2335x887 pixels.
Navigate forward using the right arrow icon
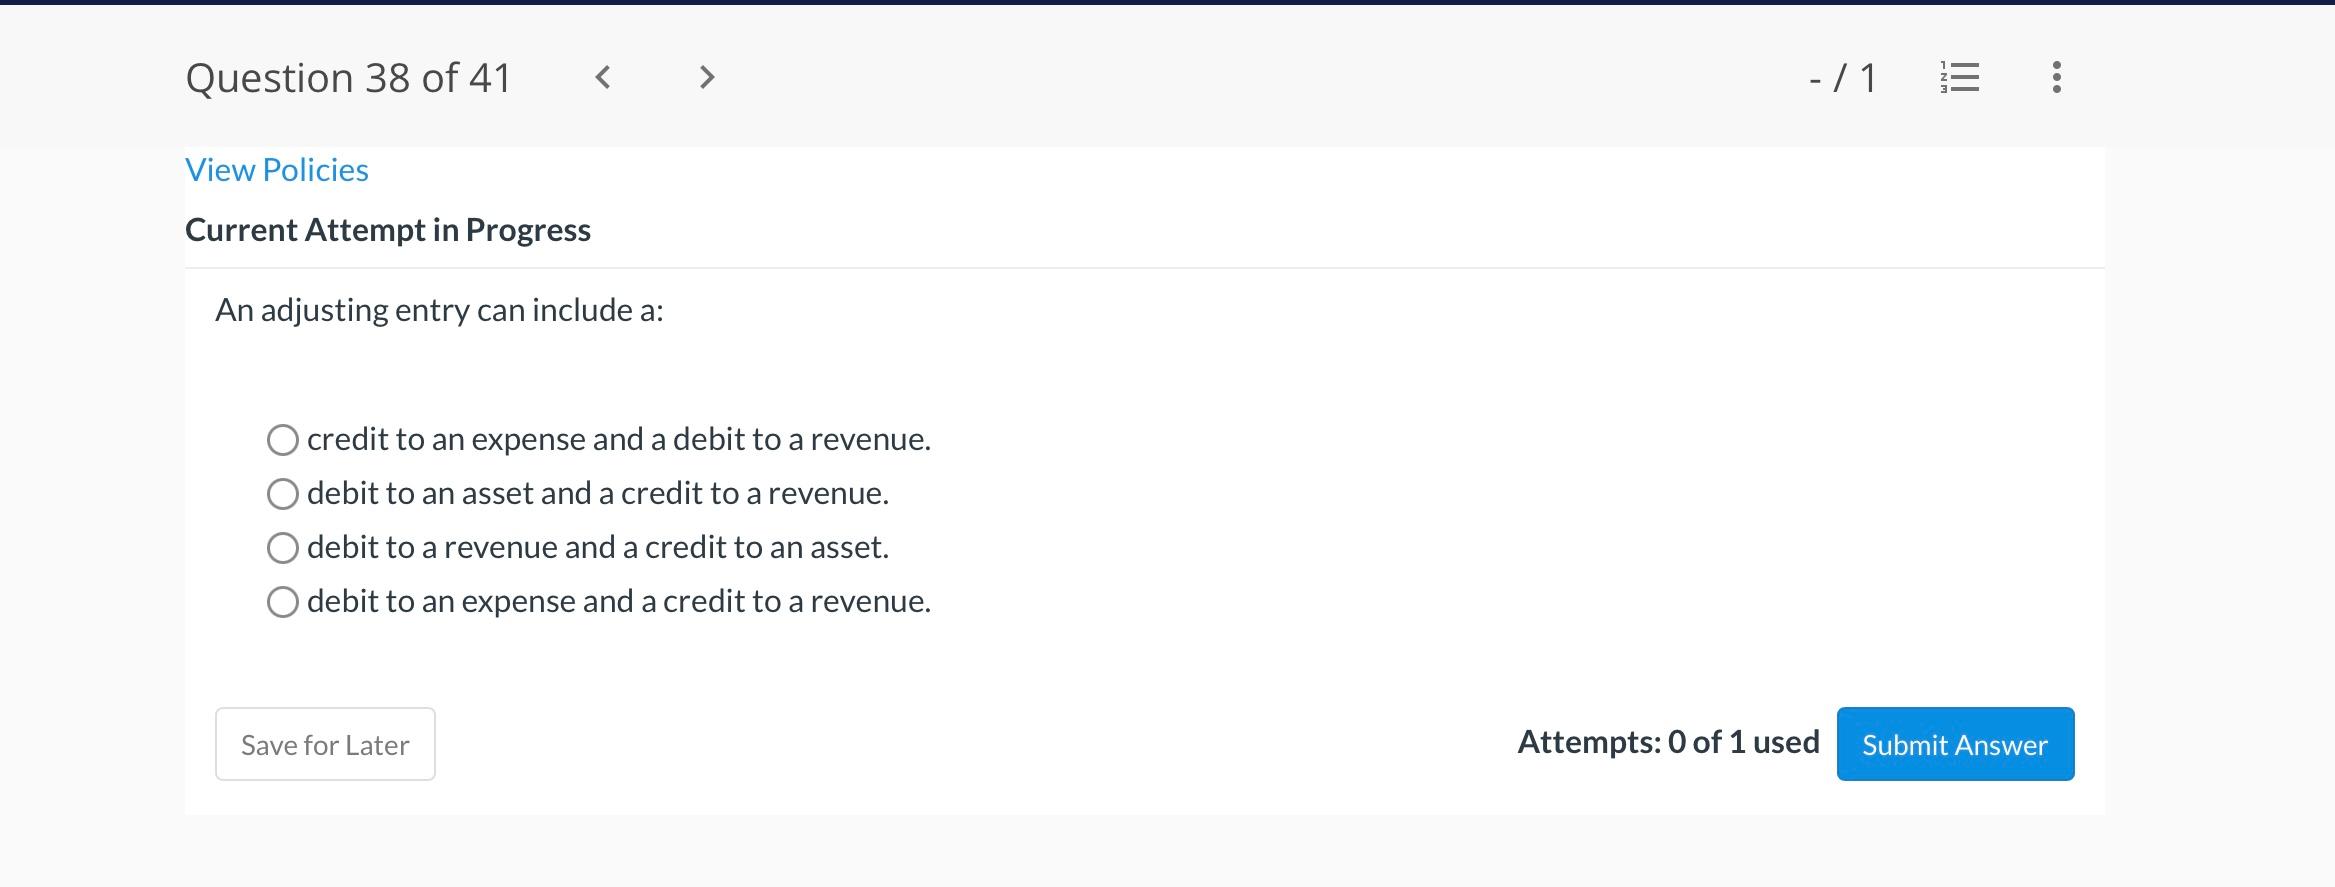[x=706, y=77]
